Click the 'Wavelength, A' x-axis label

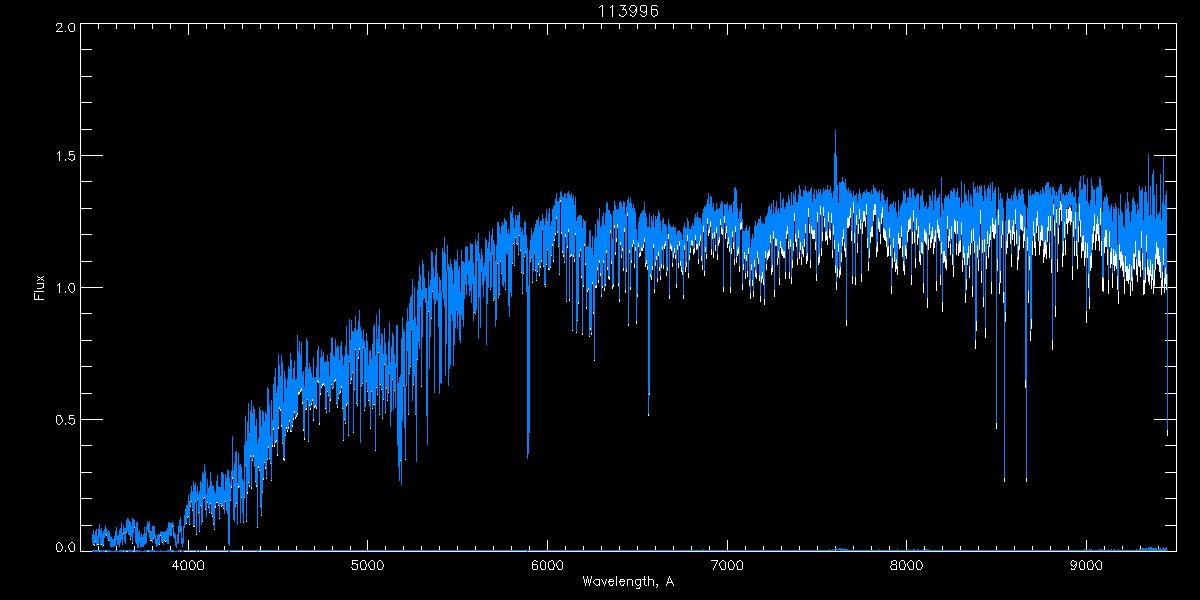pos(628,581)
